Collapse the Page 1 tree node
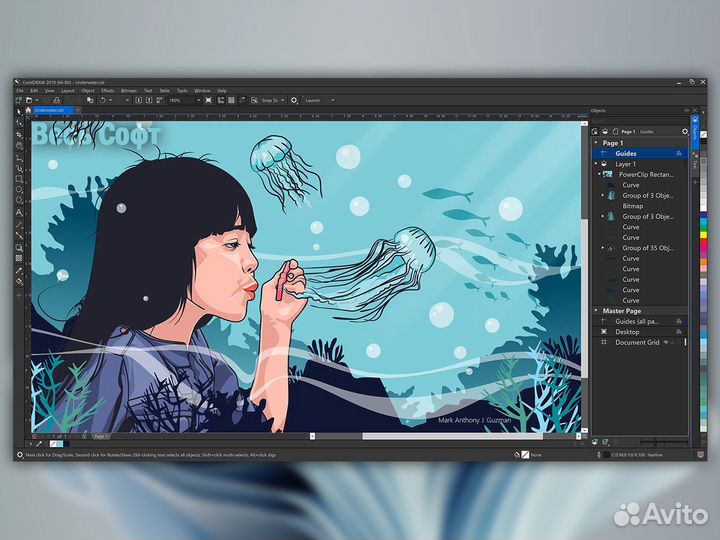Viewport: 720px width, 540px height. pos(596,143)
